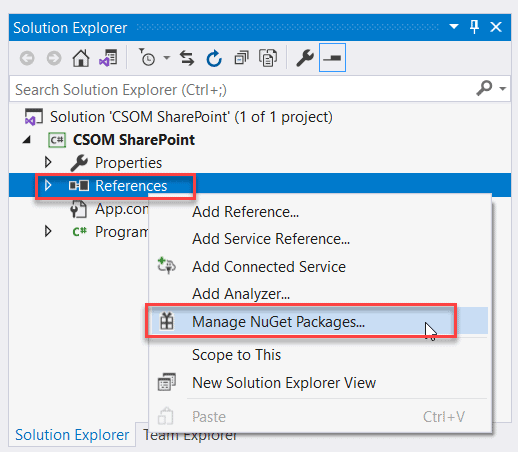Expand the References node

48,185
